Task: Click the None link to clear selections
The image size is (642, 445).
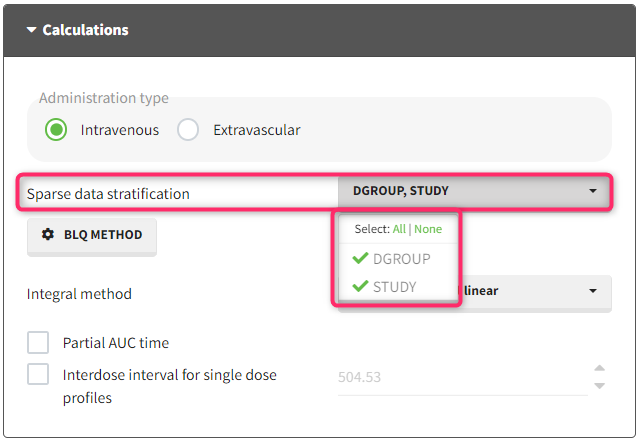Action: pyautogui.click(x=428, y=229)
